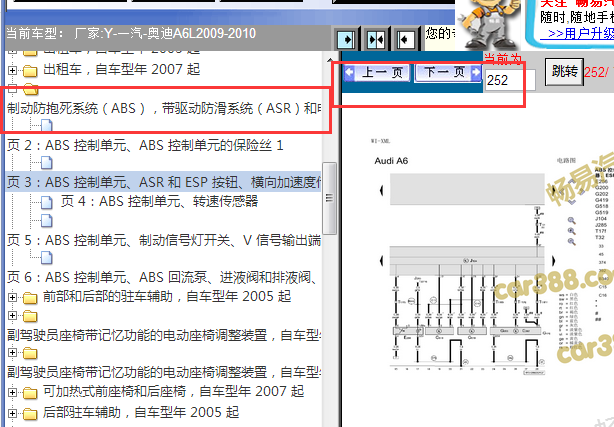Viewport: 614px width, 427px height.
Task: Go to next page with 下一页
Action: (448, 72)
